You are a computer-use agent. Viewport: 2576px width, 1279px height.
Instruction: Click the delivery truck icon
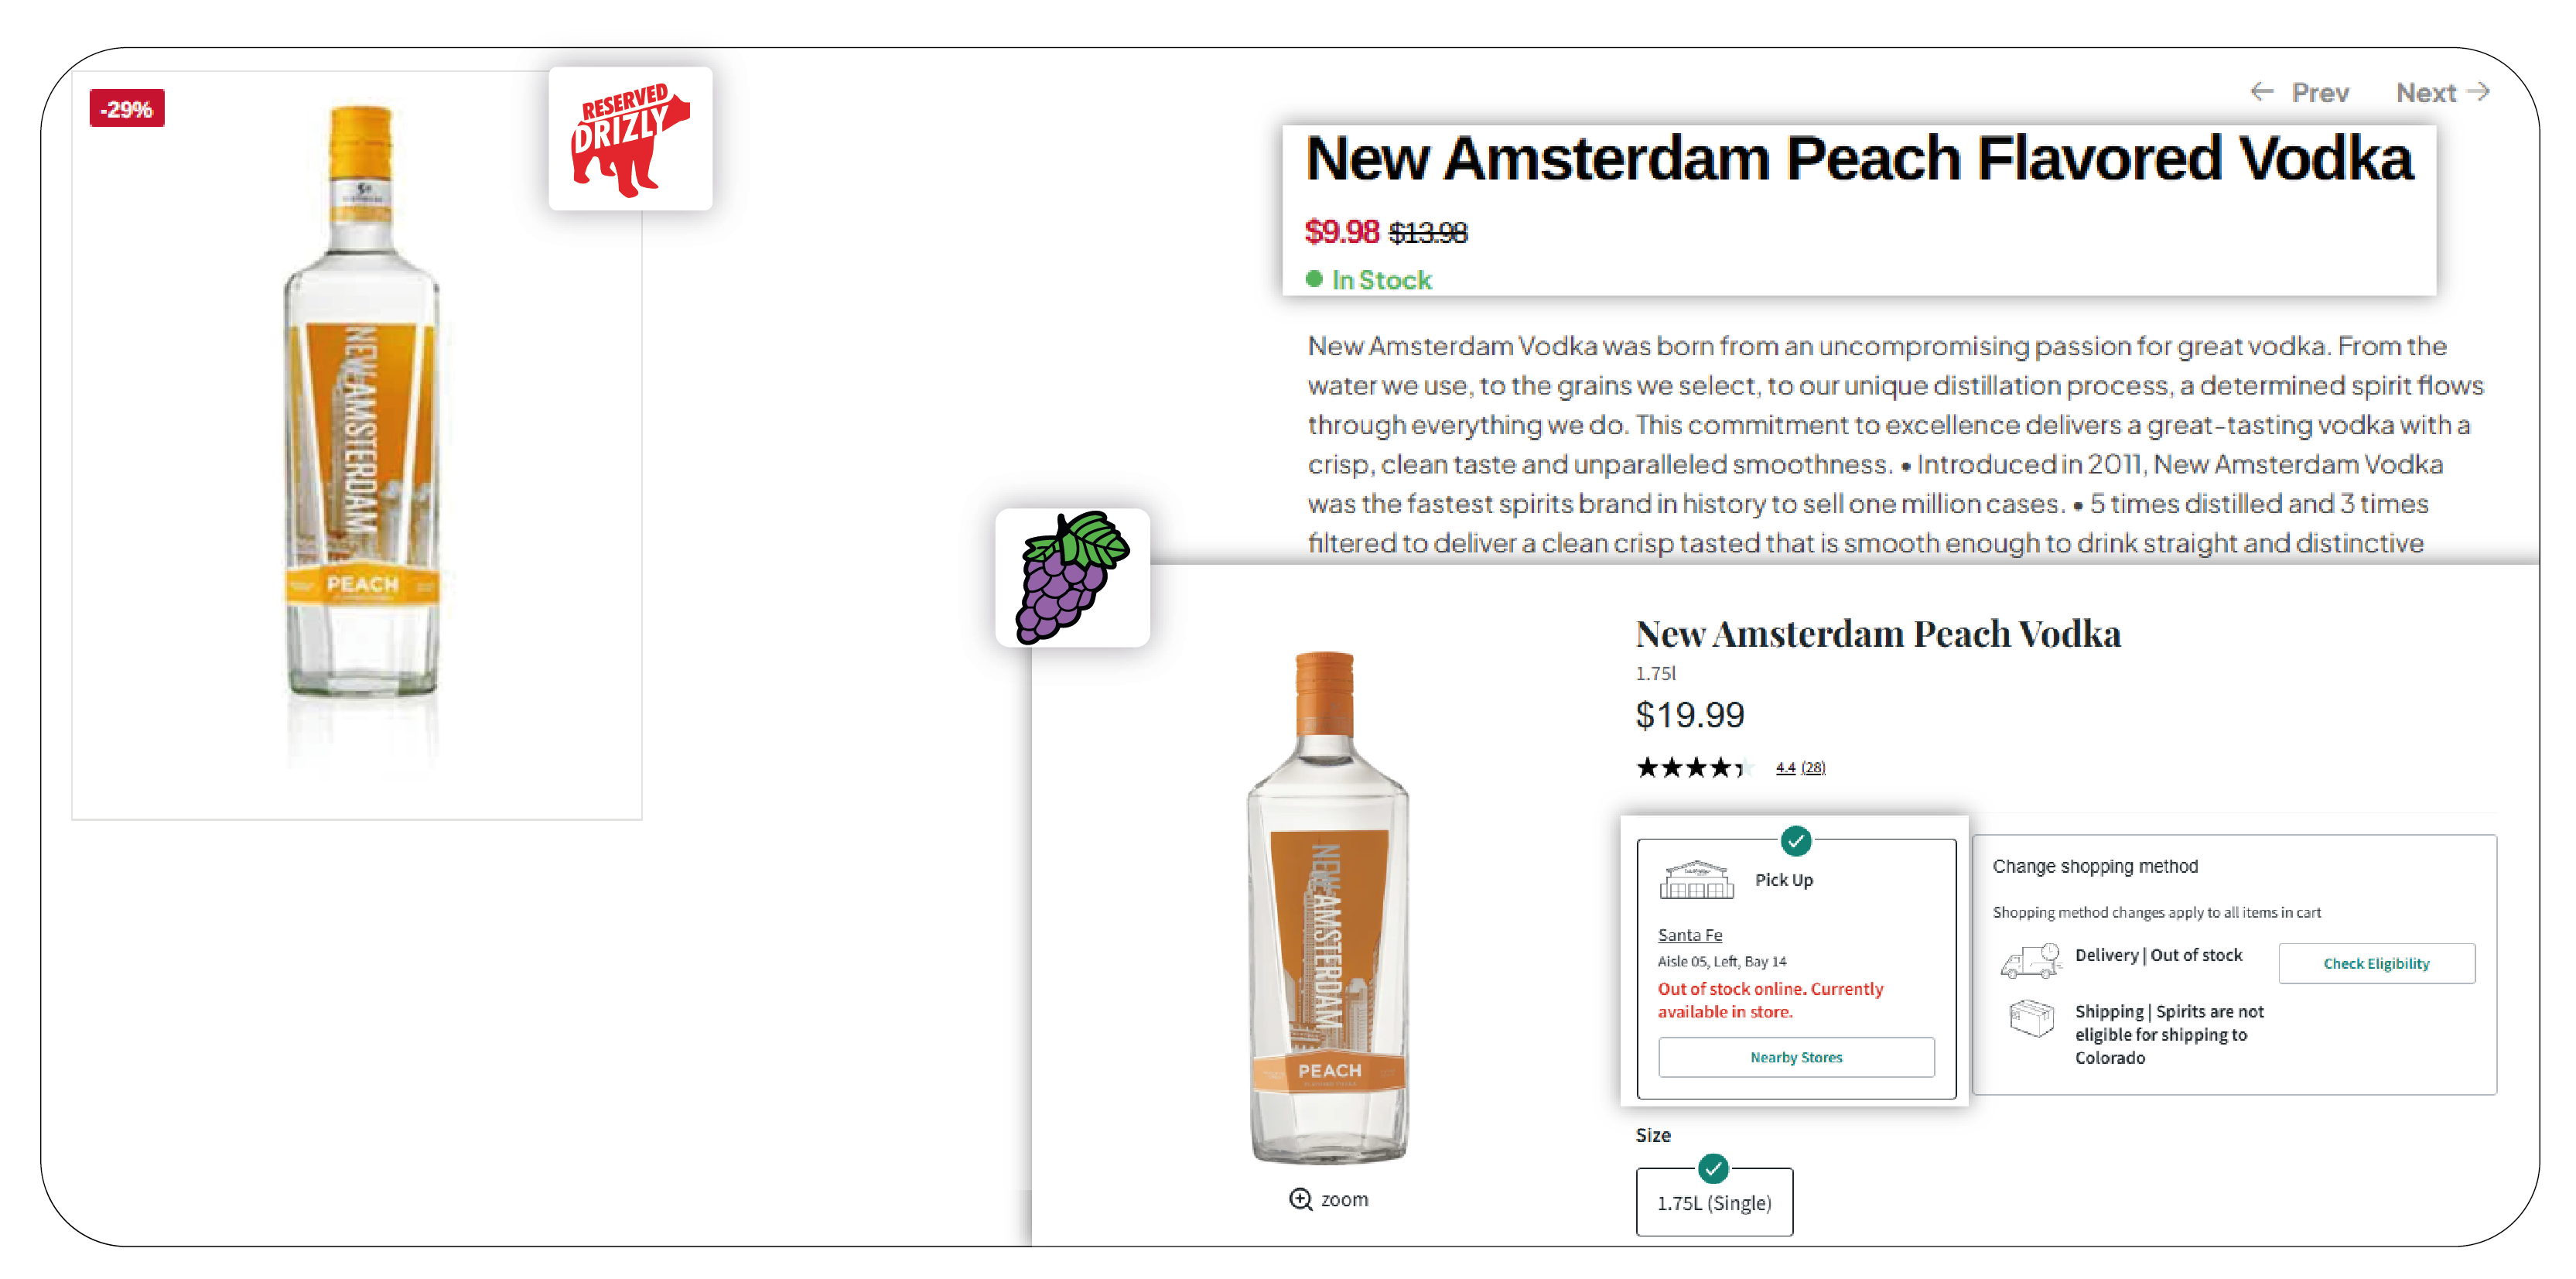click(2031, 961)
